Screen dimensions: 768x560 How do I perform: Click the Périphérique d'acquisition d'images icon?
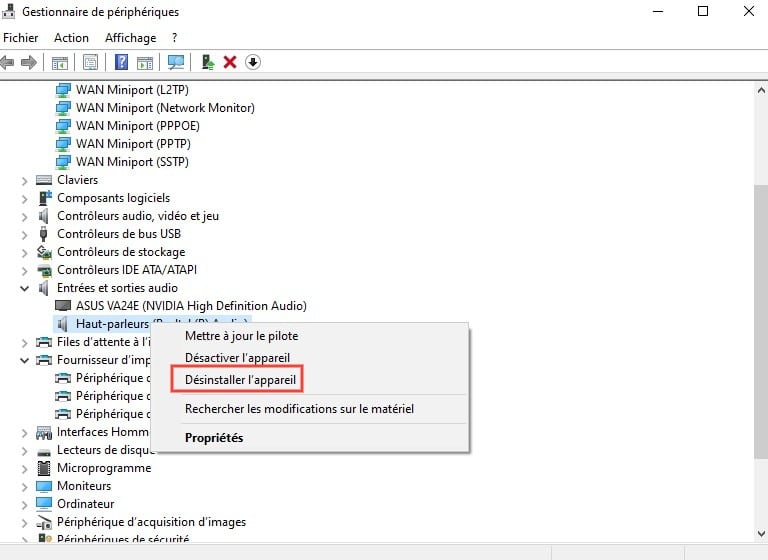pyautogui.click(x=44, y=523)
